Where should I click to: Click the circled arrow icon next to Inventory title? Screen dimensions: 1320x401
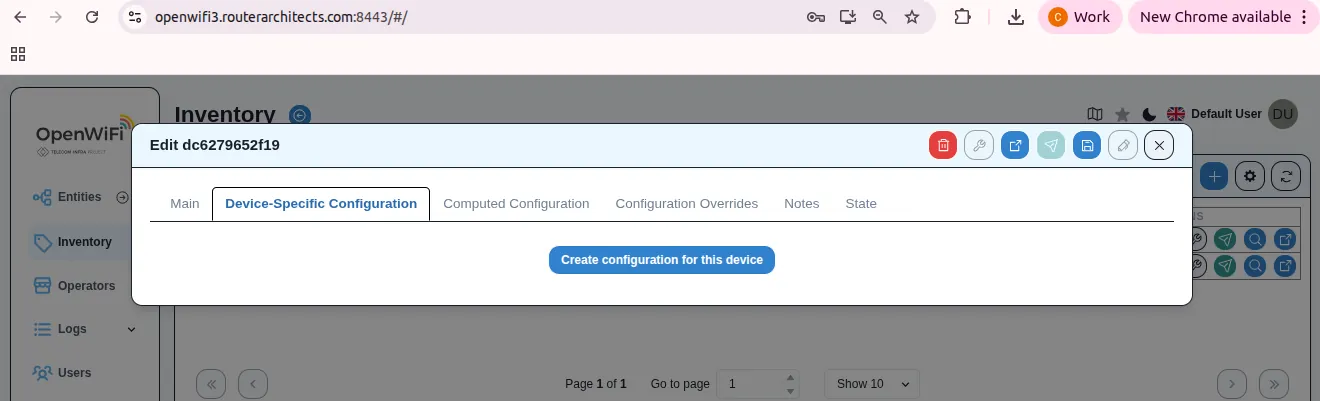(300, 115)
